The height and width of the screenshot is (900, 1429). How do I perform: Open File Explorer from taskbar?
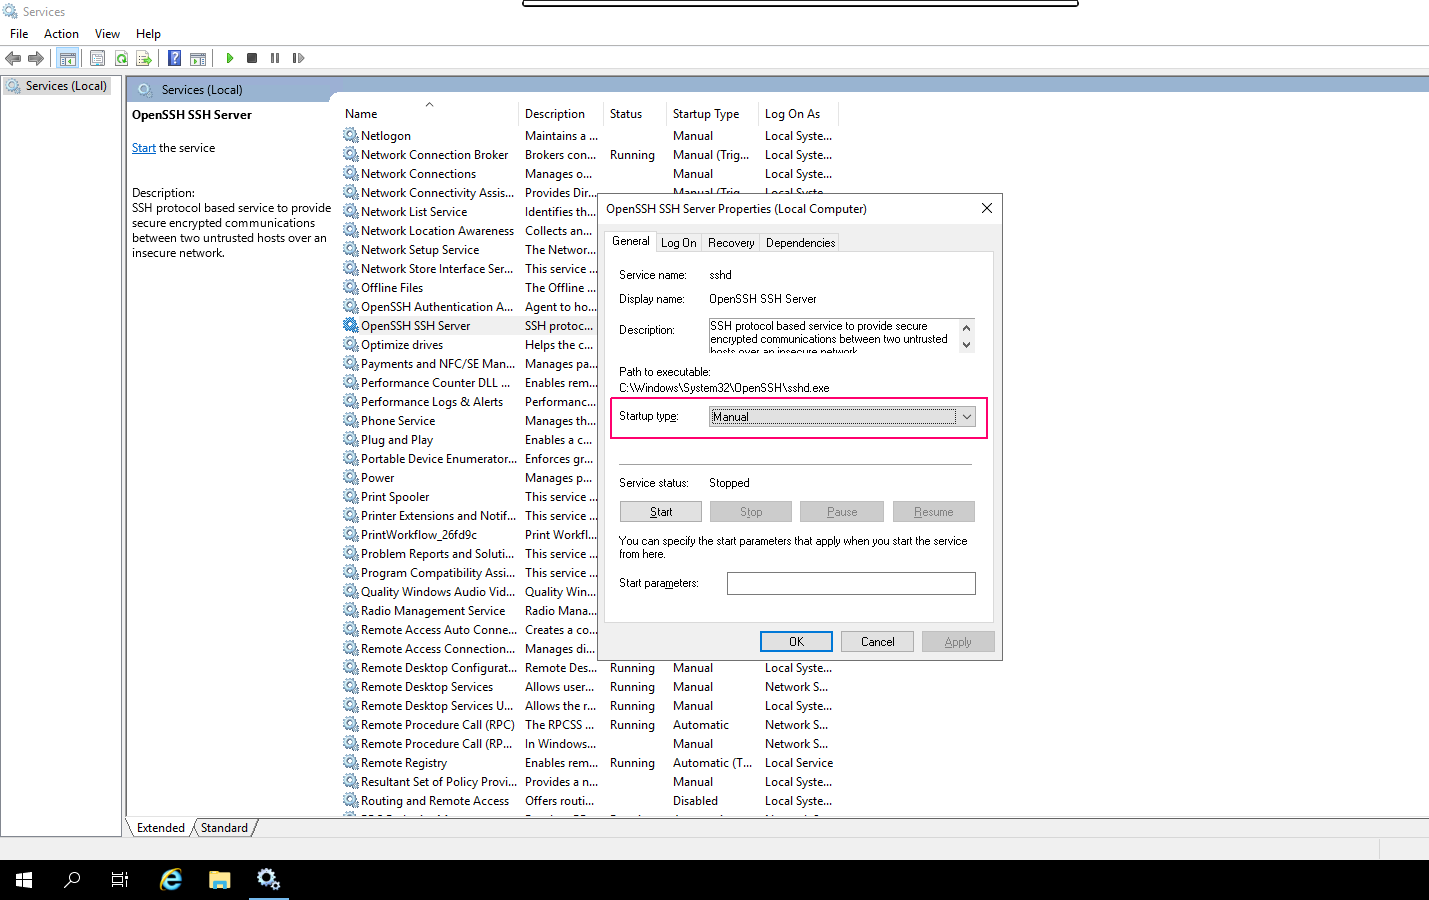point(220,880)
